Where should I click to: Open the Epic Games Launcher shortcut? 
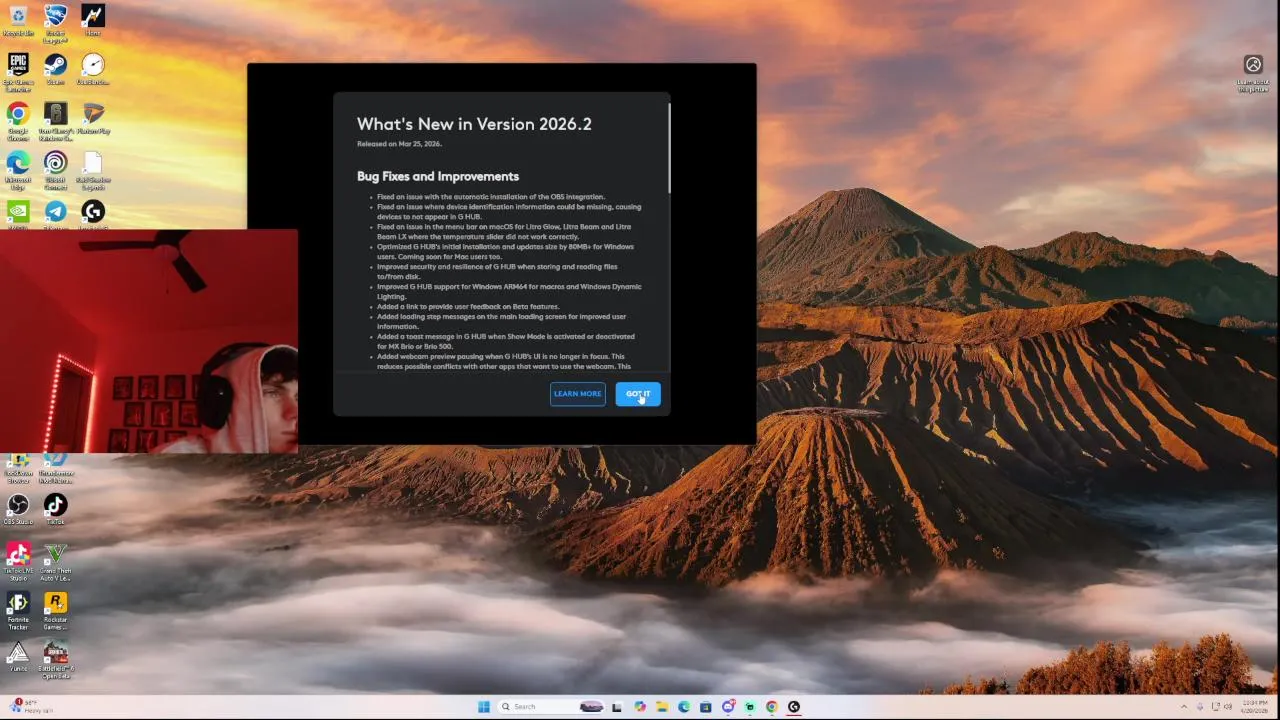[x=18, y=71]
